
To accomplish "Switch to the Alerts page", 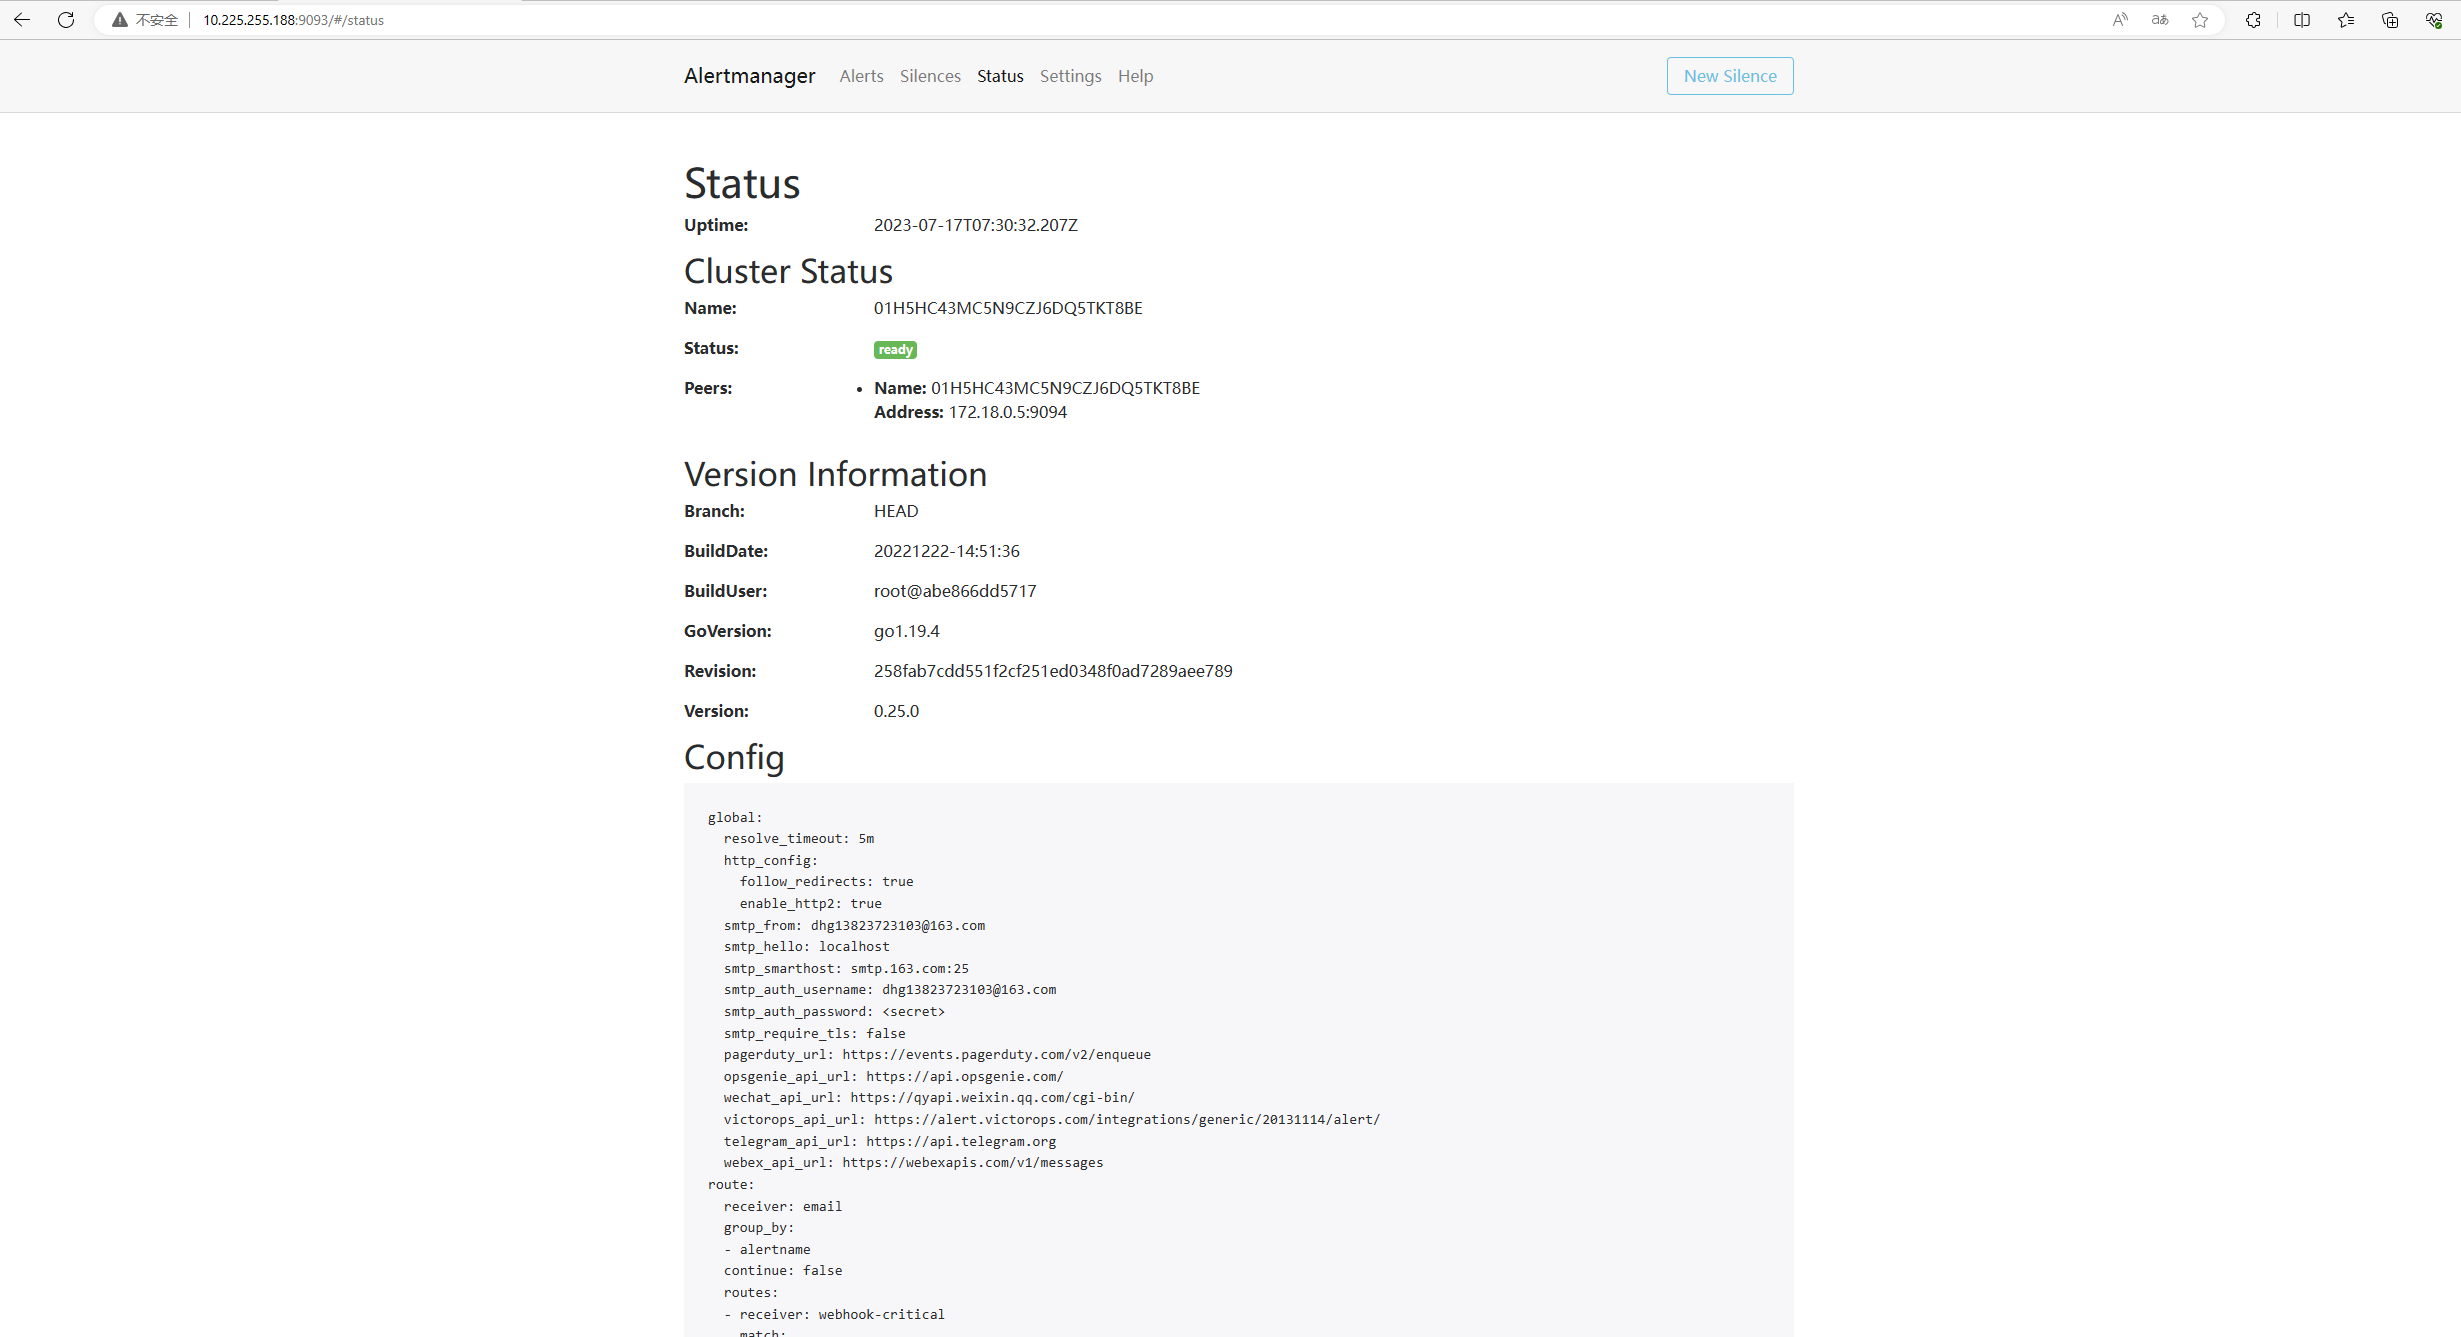I will [x=861, y=75].
